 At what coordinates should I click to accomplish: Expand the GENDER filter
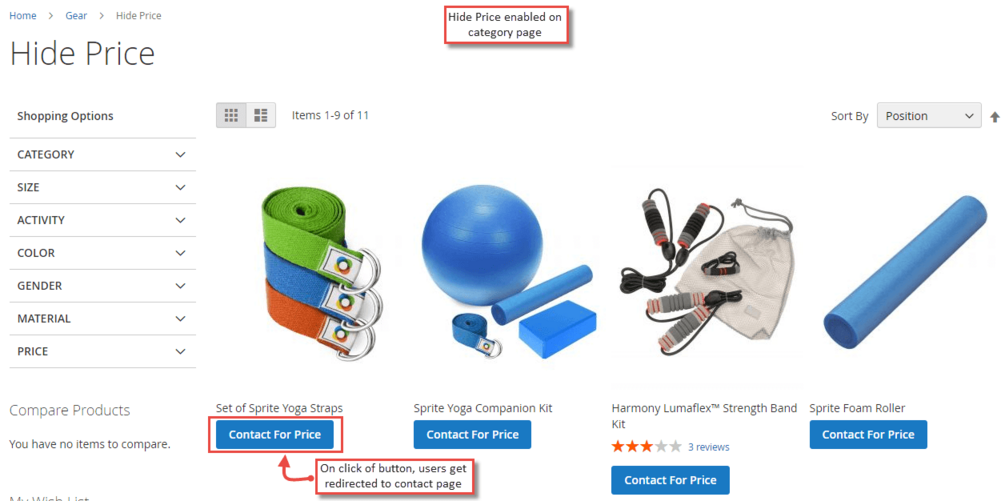point(103,286)
